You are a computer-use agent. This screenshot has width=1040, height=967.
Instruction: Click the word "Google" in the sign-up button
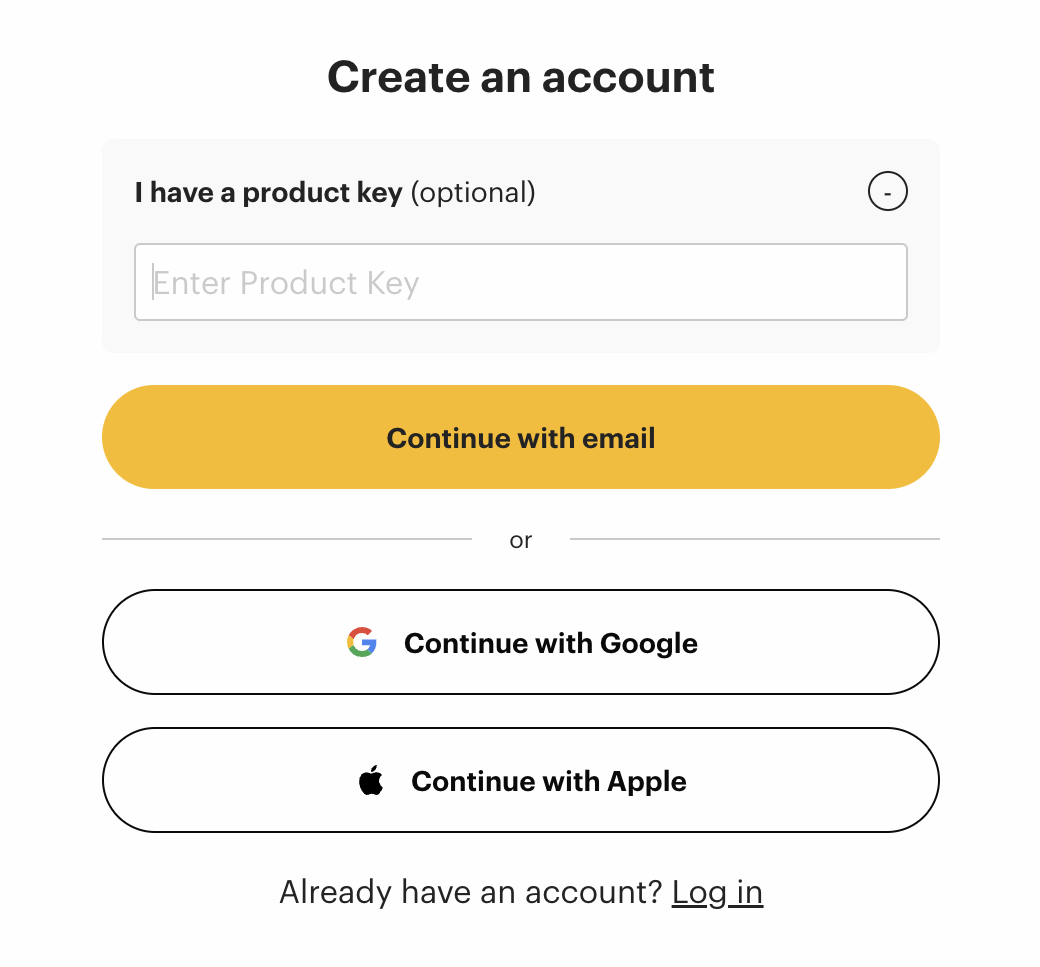[648, 643]
